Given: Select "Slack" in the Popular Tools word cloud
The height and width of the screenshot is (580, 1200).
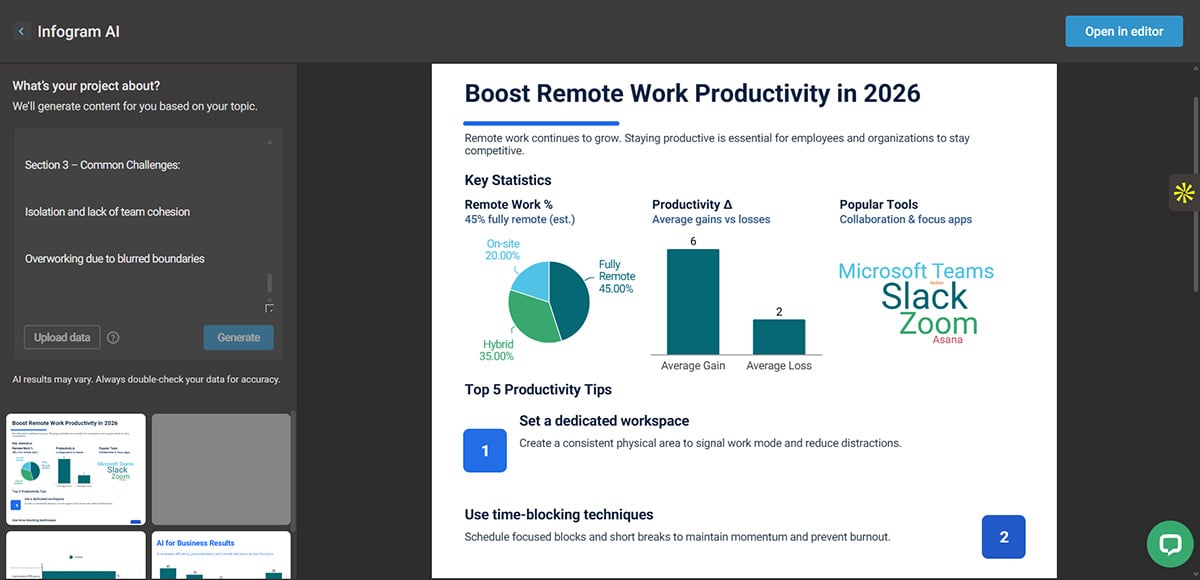Looking at the screenshot, I should click(925, 297).
